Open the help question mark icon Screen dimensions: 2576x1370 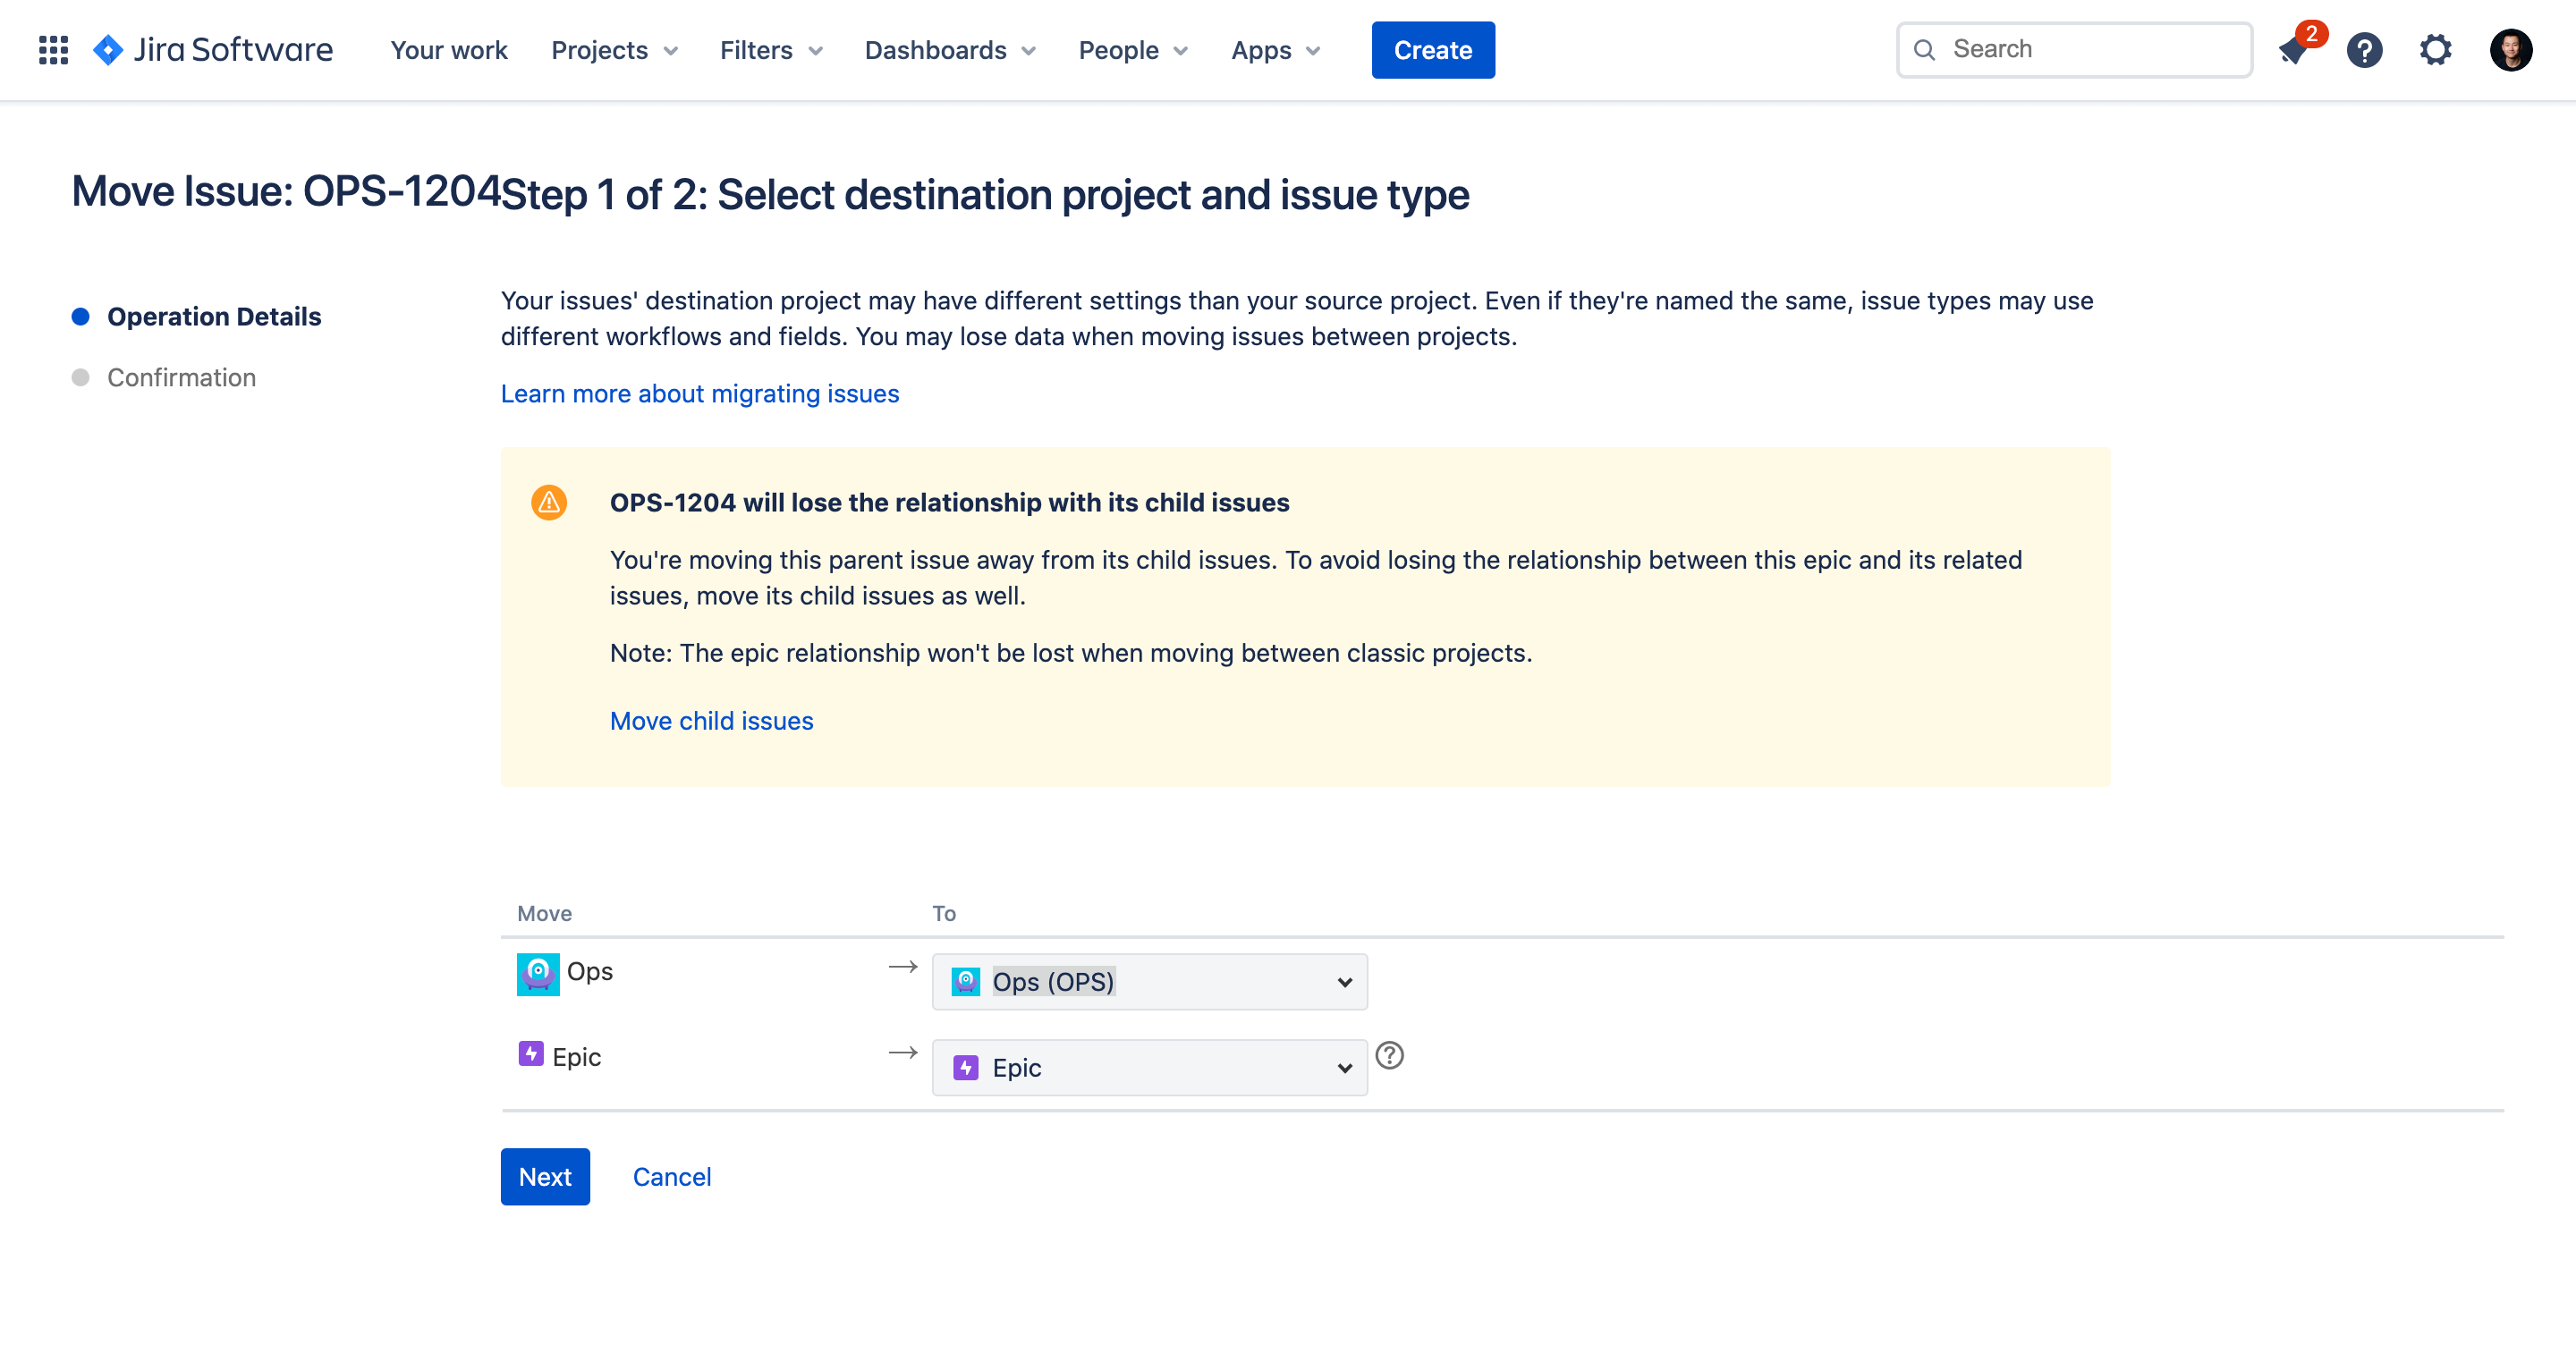pyautogui.click(x=2364, y=50)
